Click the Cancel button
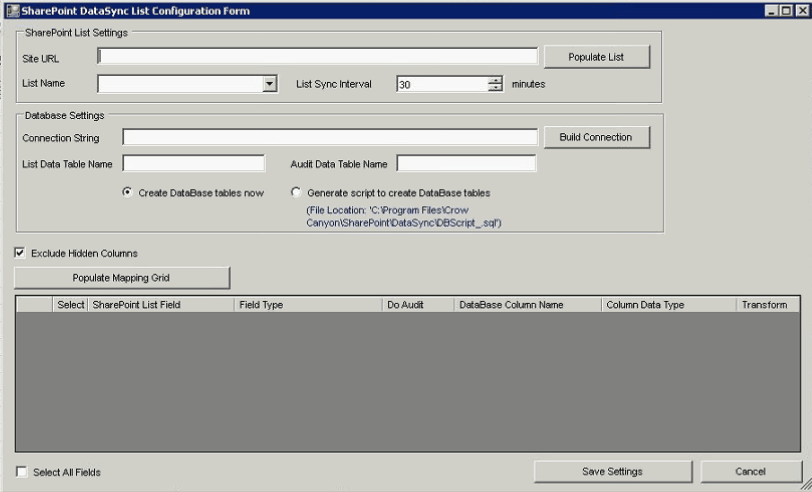This screenshot has height=492, width=812. (x=750, y=471)
